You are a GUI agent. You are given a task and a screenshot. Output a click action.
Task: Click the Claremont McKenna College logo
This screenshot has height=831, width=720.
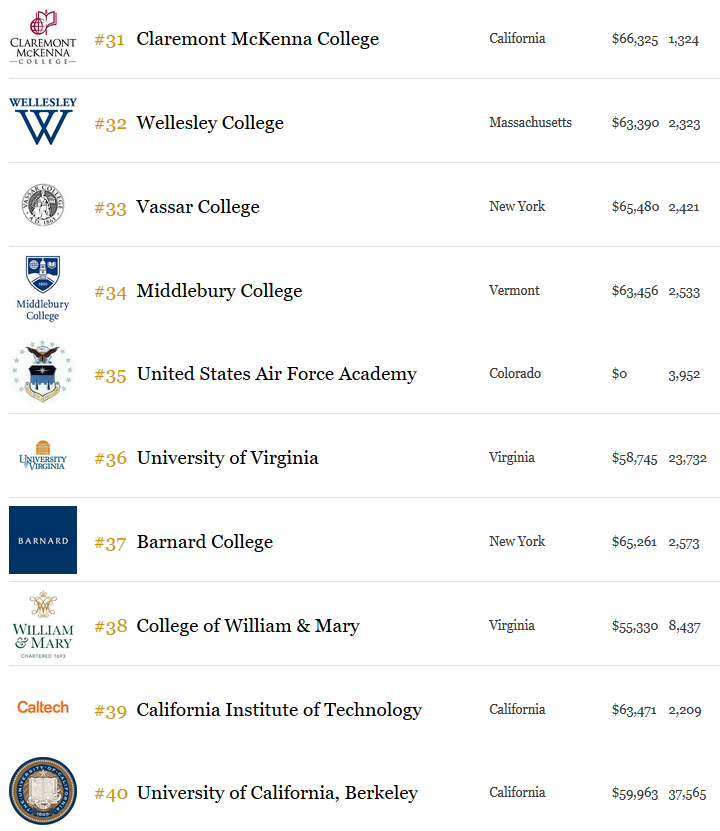click(43, 38)
